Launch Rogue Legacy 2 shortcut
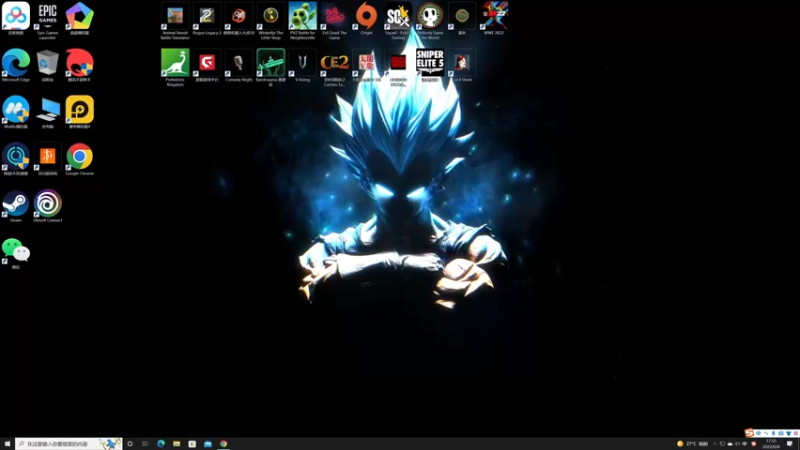This screenshot has height=450, width=800. coord(207,18)
